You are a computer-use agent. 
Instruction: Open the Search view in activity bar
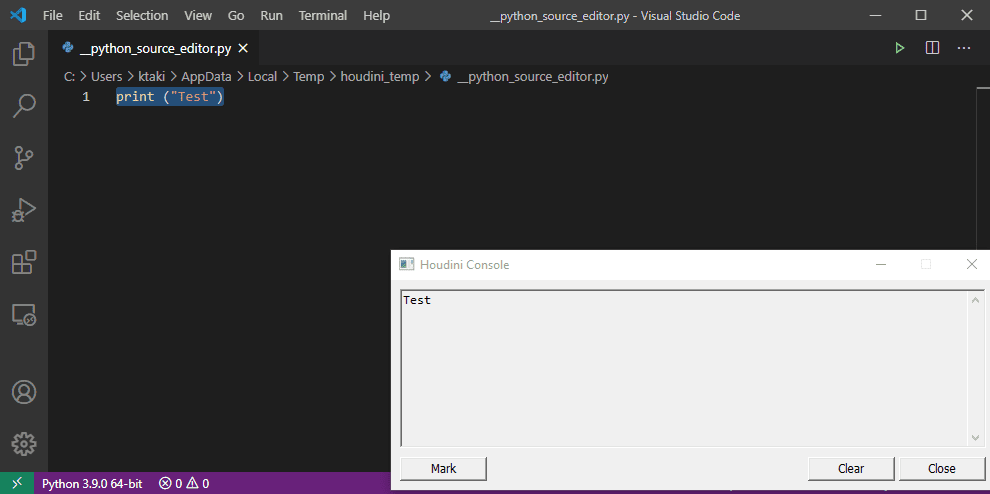coord(24,105)
